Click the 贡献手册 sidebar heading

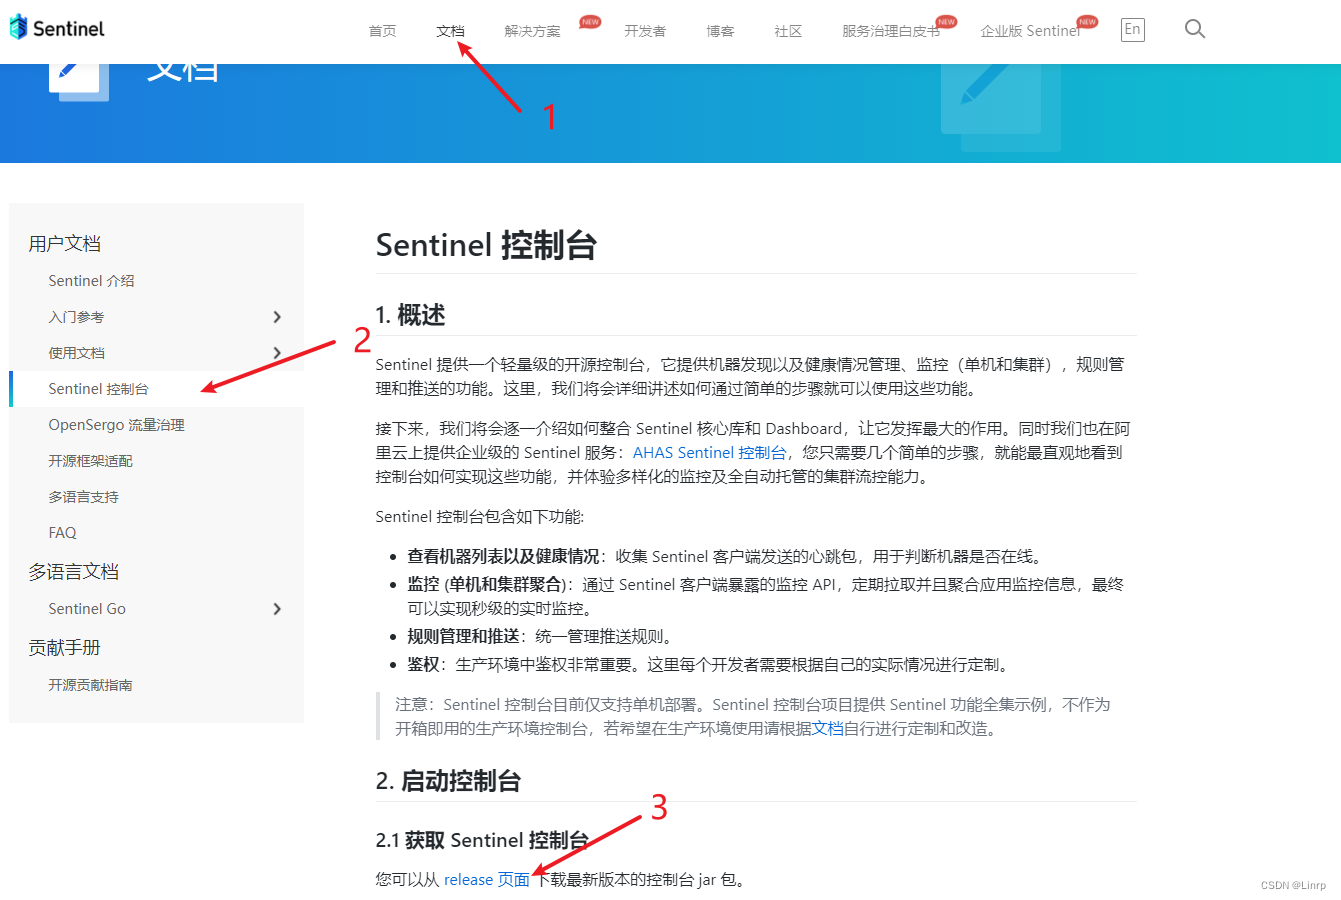(65, 648)
